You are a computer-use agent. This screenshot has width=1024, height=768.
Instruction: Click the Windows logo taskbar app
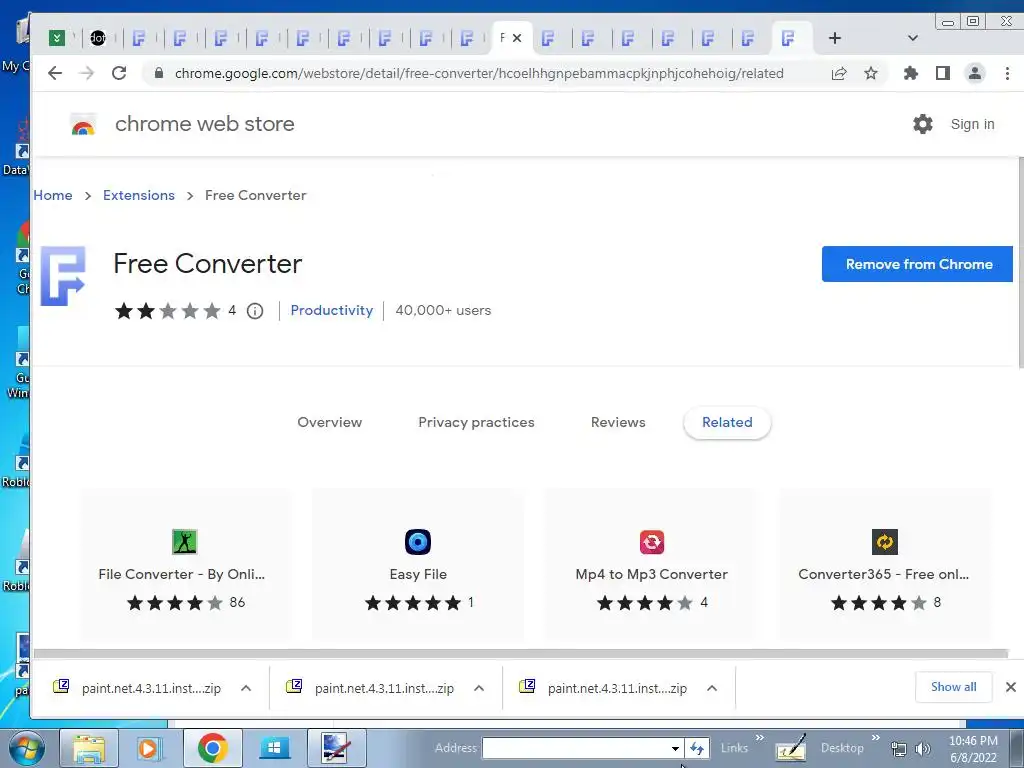point(274,748)
